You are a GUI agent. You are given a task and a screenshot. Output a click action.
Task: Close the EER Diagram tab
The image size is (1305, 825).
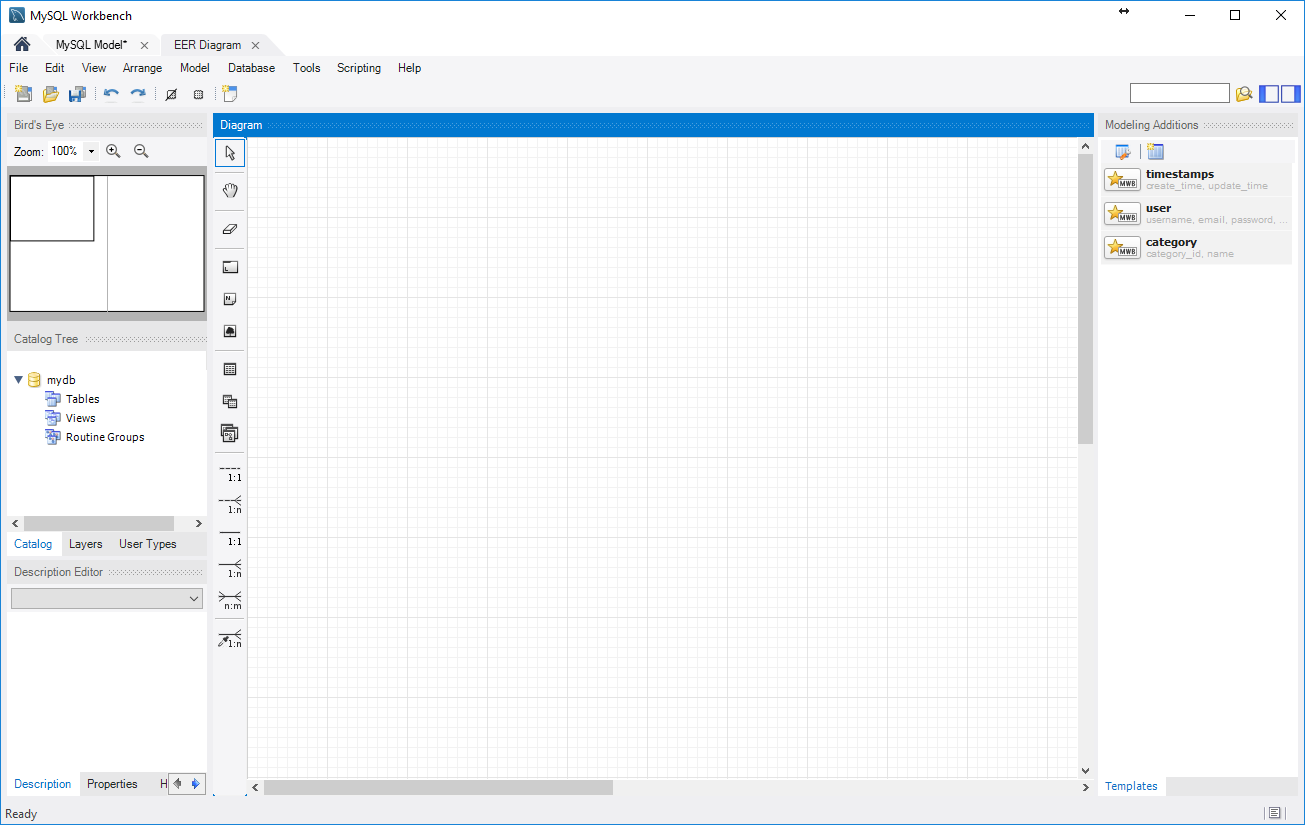255,45
